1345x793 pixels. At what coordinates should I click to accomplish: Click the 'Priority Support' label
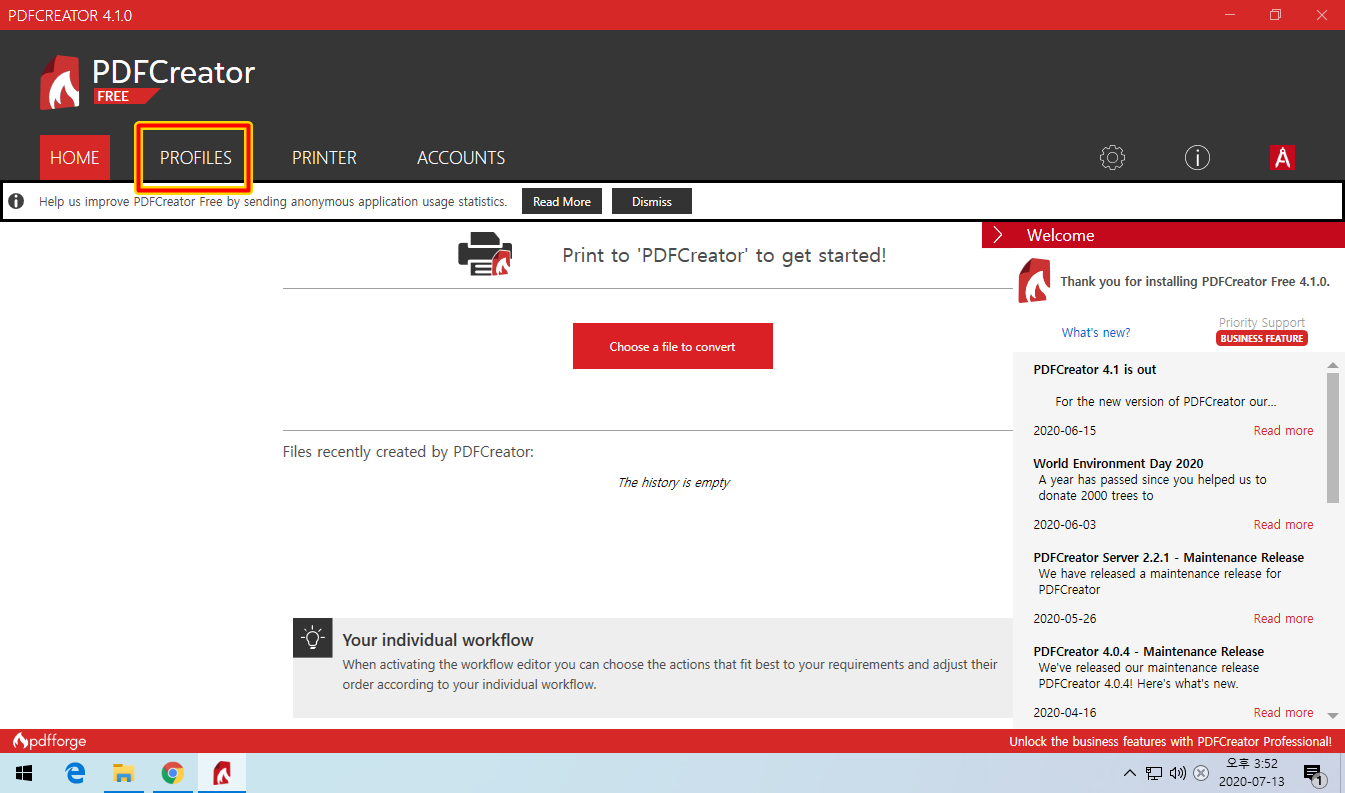tap(1262, 322)
